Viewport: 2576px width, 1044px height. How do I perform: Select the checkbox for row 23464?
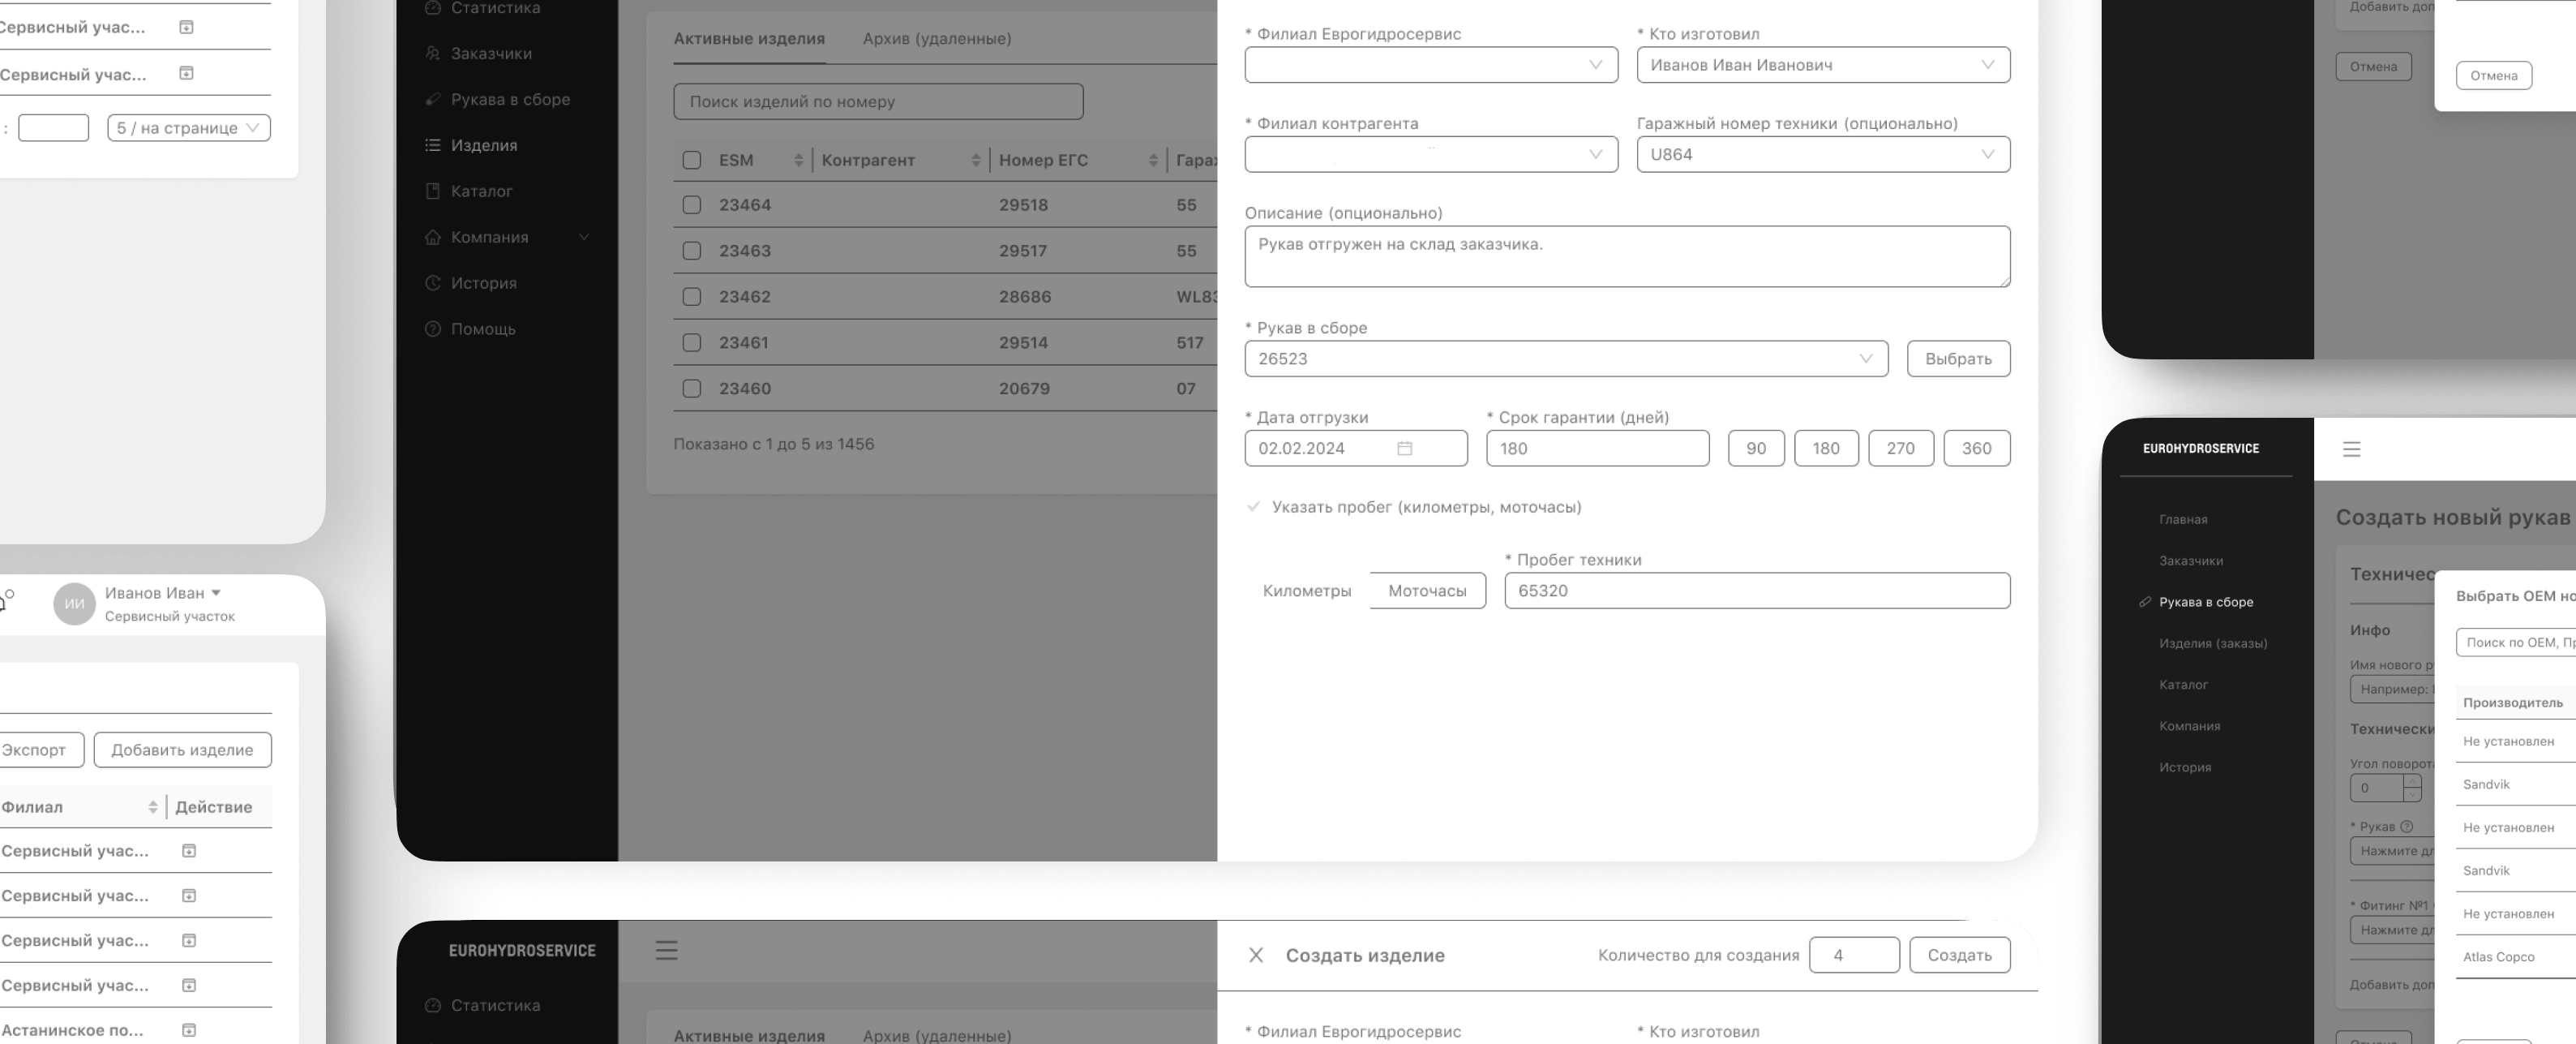pyautogui.click(x=691, y=205)
